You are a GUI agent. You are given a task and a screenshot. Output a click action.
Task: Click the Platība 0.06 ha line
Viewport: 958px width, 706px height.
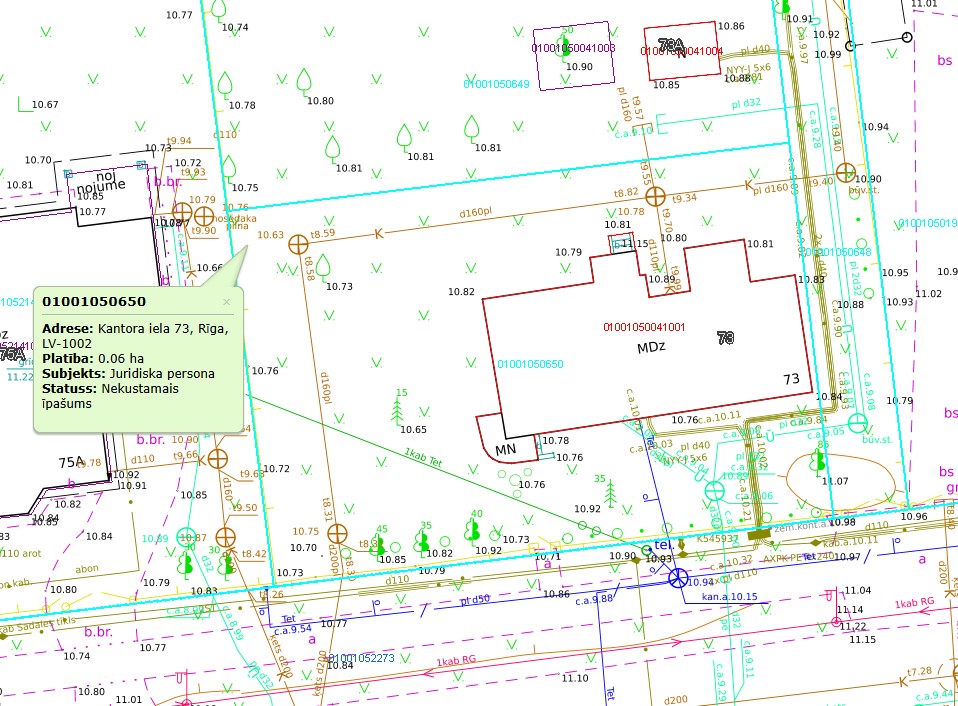93,358
